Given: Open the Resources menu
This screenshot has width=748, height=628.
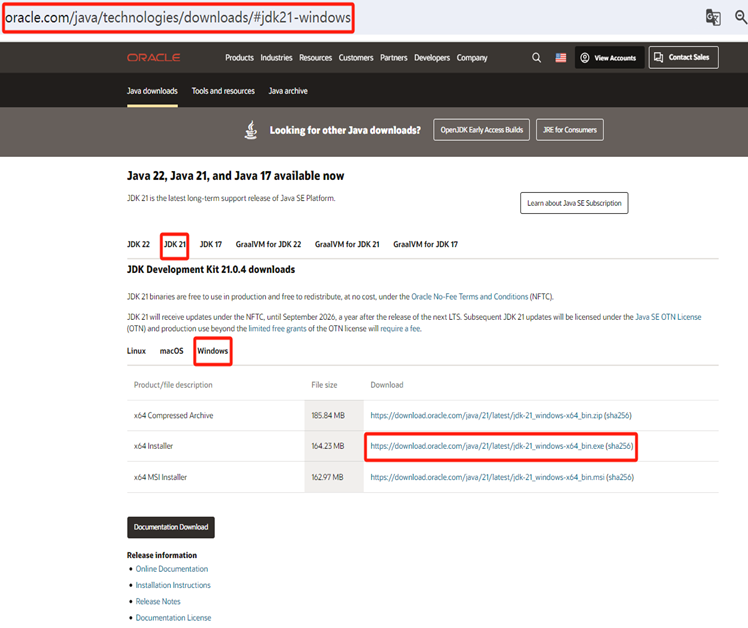Looking at the screenshot, I should click(315, 58).
